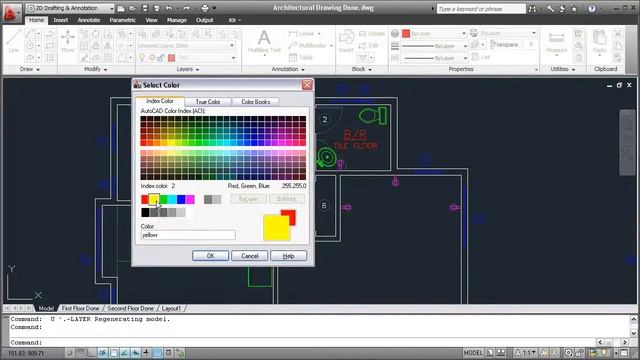Image resolution: width=640 pixels, height=360 pixels.
Task: Toggle Quick Properties in the status bar
Action: coord(168,353)
